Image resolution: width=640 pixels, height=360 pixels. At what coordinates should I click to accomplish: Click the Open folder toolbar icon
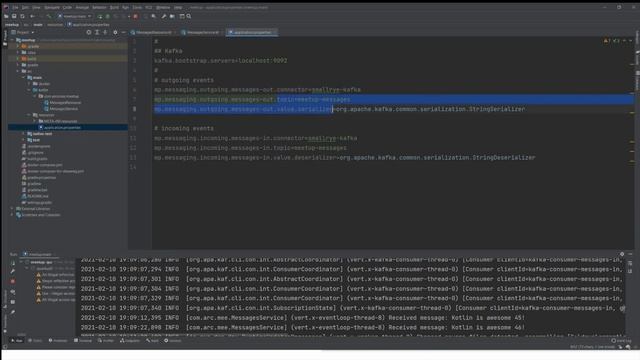(x=6, y=16)
